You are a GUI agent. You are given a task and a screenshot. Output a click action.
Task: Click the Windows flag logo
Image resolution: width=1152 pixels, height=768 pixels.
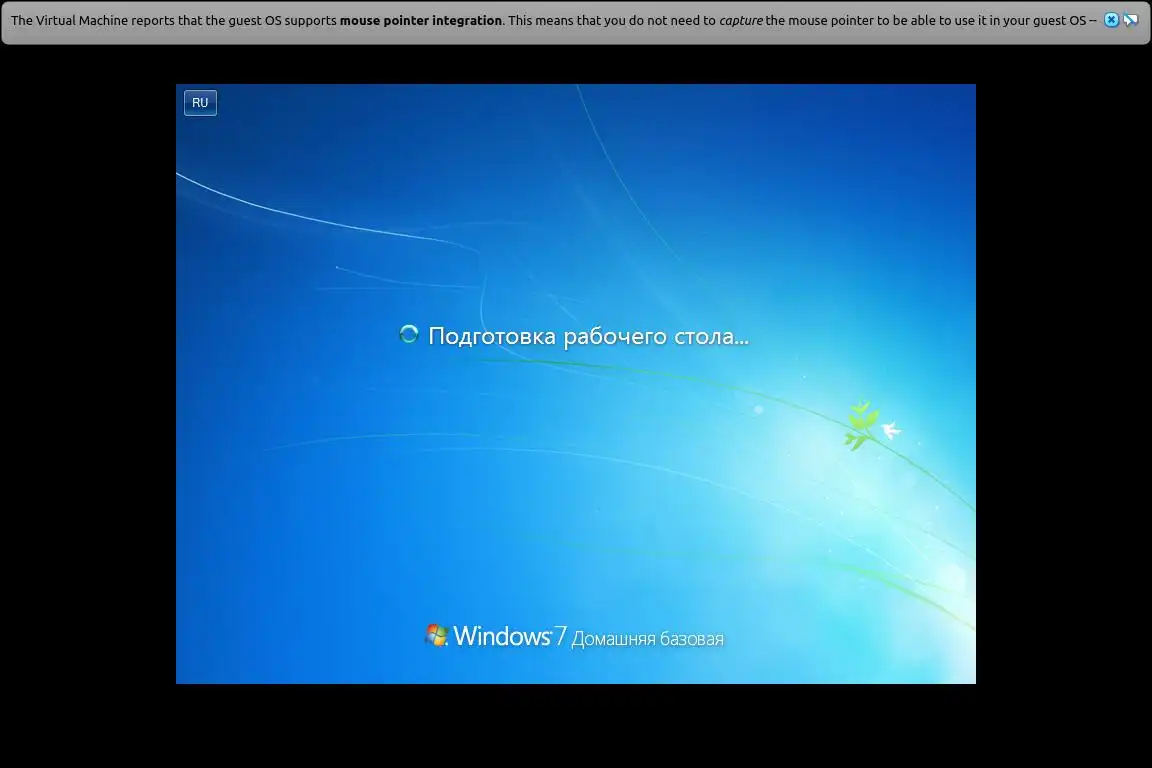click(436, 635)
